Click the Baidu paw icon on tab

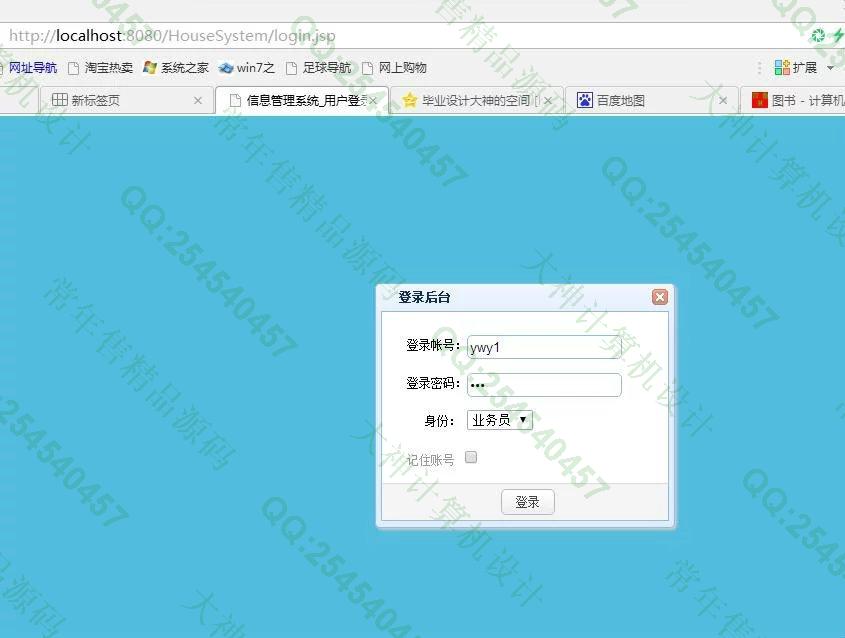pos(585,100)
